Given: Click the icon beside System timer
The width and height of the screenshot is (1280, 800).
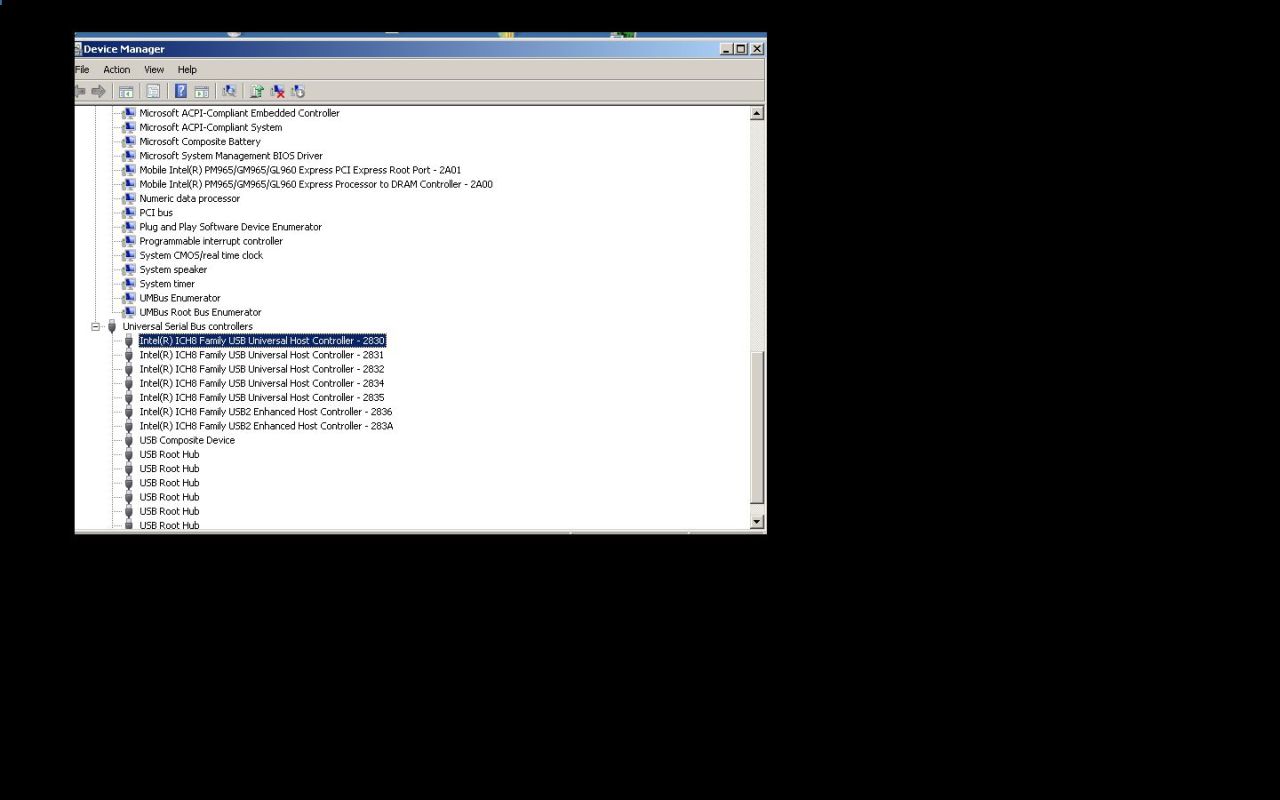Looking at the screenshot, I should click(128, 284).
